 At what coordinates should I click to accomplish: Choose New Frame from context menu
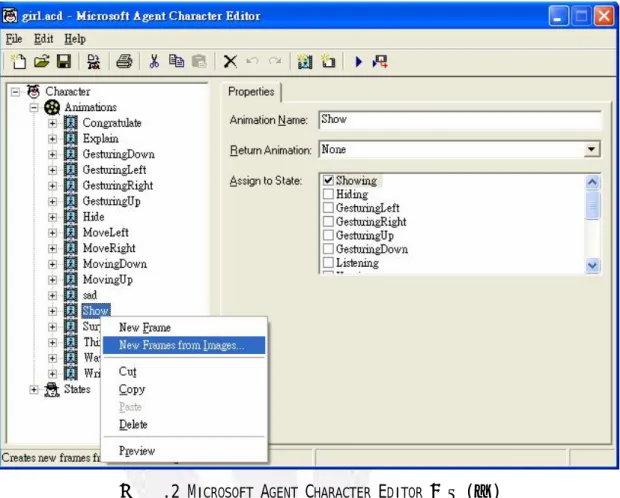(184, 328)
